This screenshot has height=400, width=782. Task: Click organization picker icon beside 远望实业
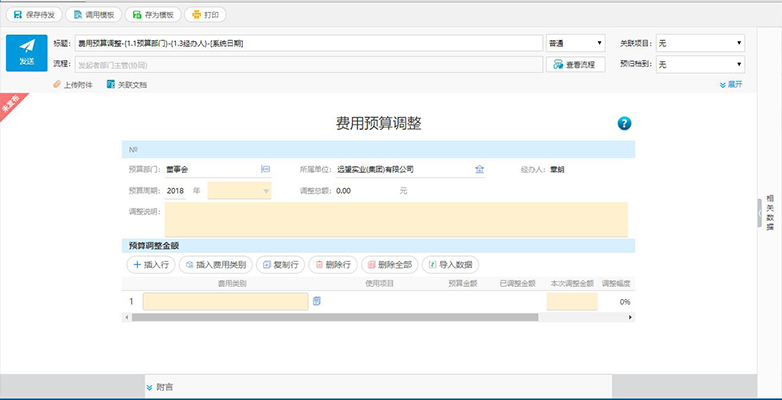(479, 170)
